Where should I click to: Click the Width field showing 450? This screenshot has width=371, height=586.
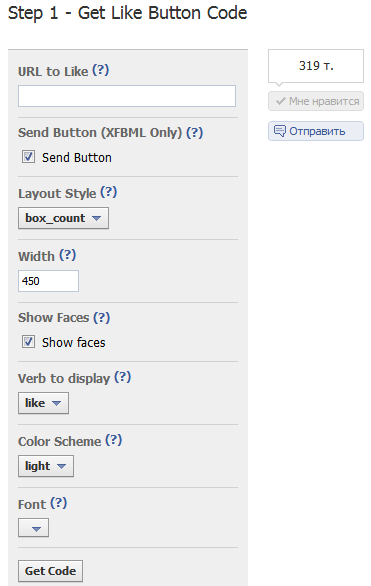tap(49, 281)
